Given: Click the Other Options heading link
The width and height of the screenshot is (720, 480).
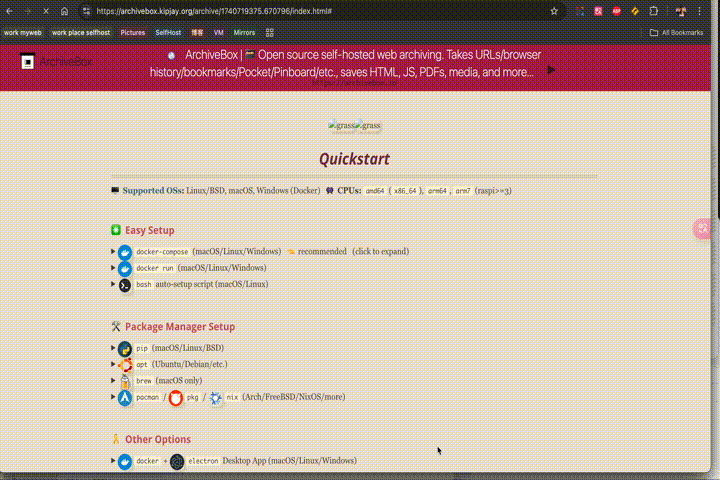Looking at the screenshot, I should 158,439.
